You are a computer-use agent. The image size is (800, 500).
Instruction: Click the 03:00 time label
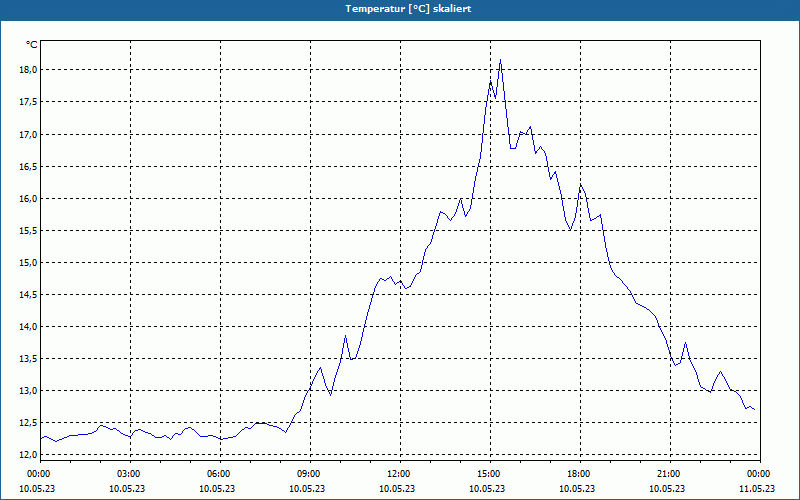tap(131, 474)
